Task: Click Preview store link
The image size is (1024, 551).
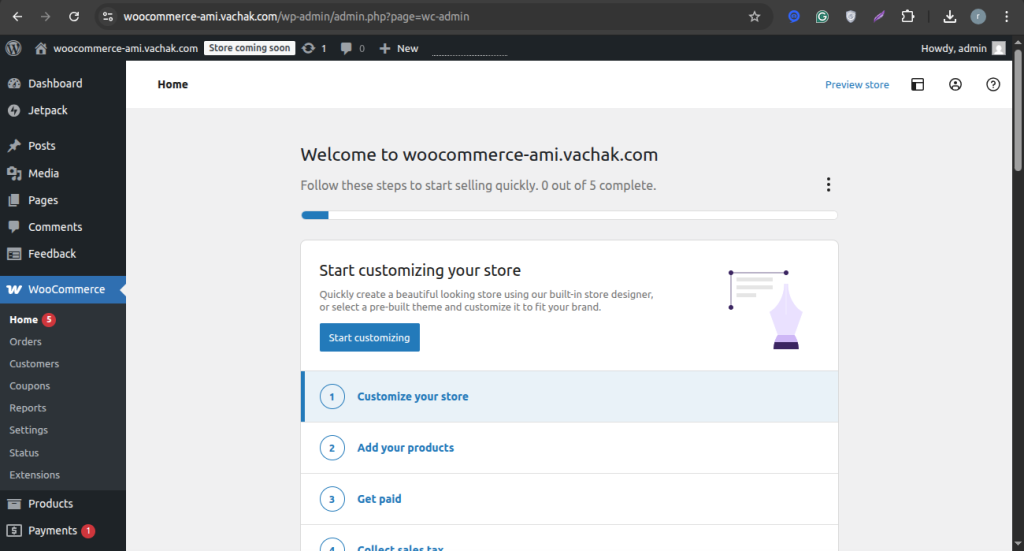Action: [x=857, y=84]
